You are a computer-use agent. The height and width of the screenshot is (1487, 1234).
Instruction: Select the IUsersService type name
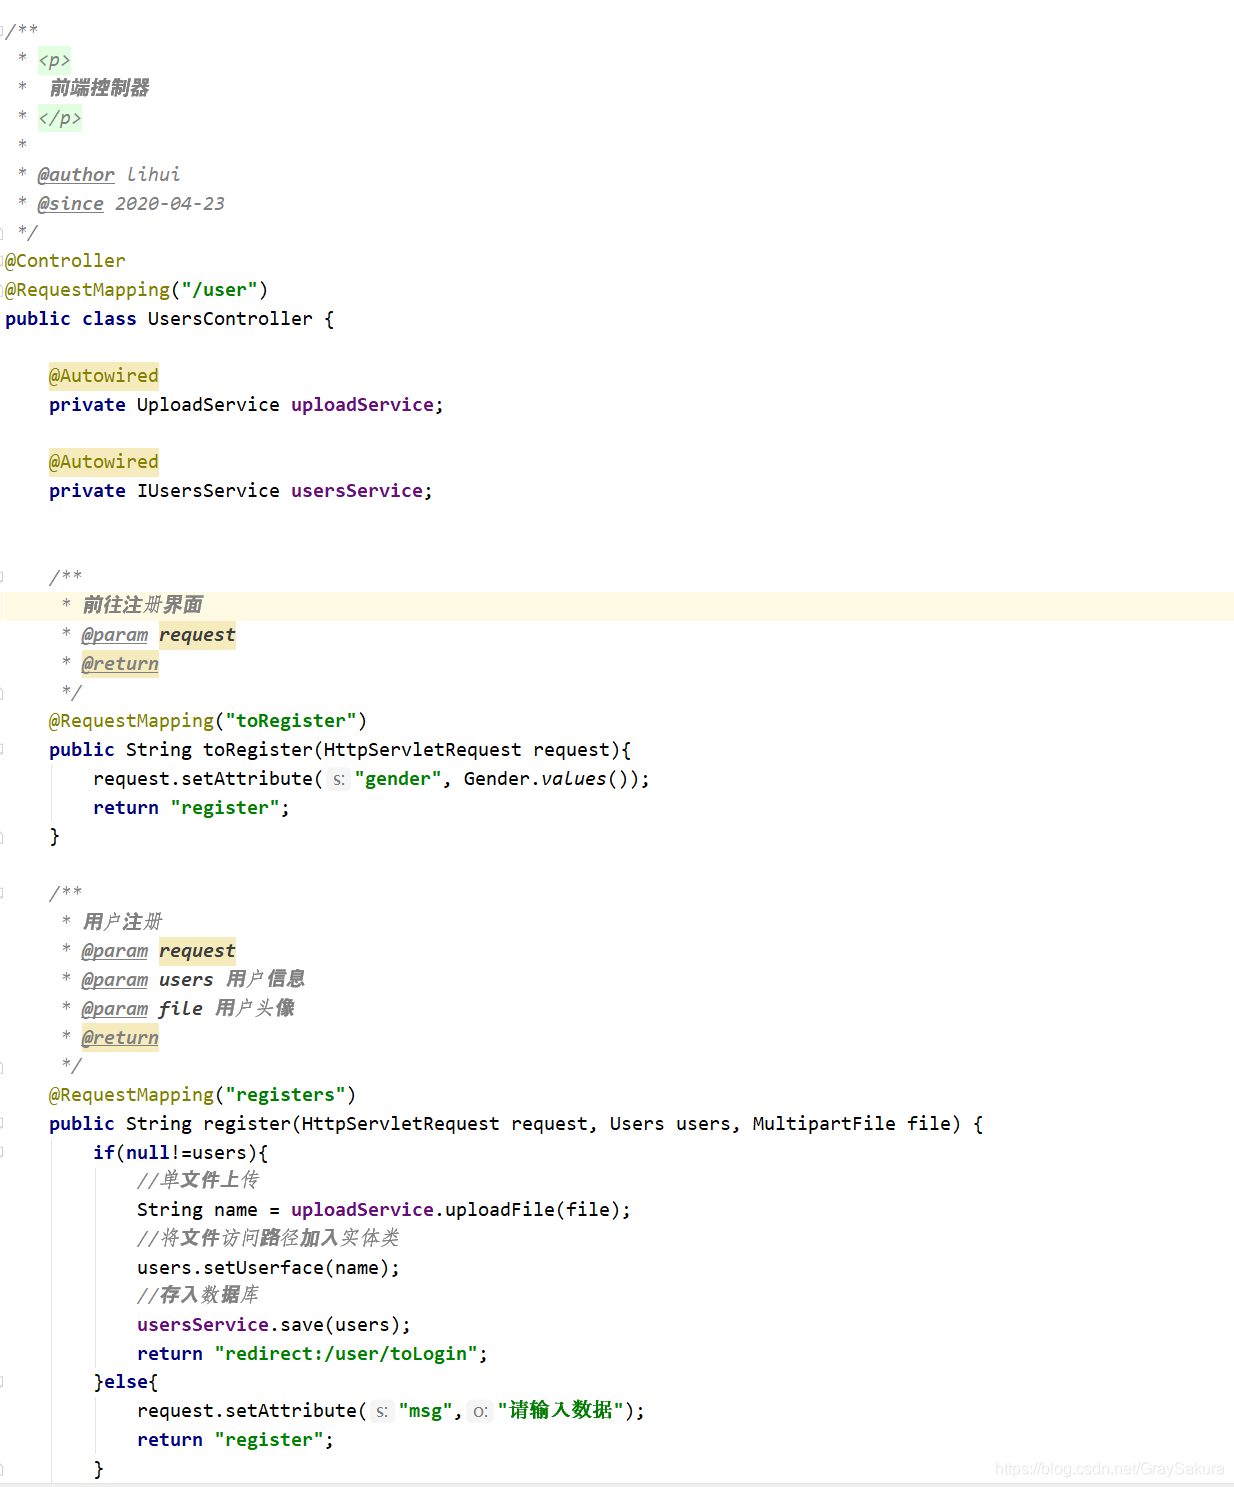tap(208, 491)
